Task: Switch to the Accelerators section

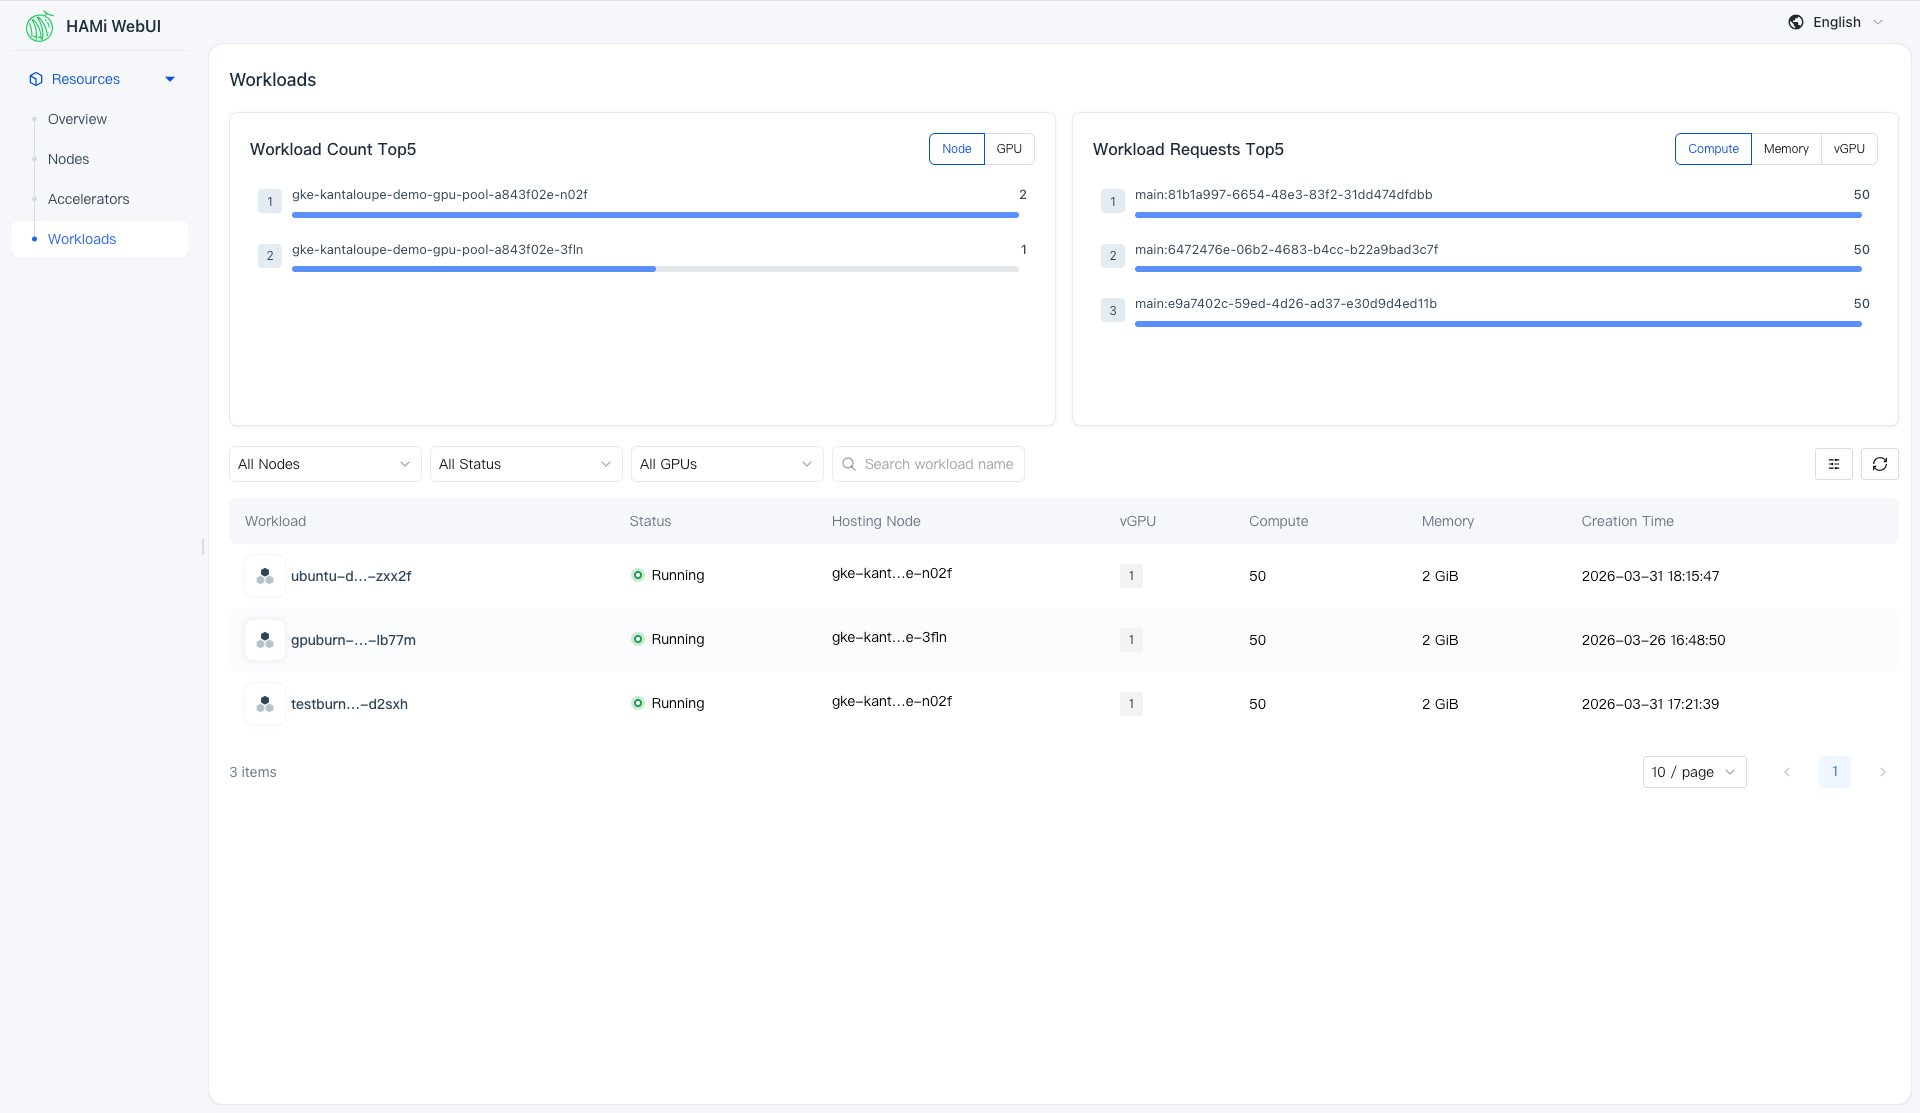Action: (88, 198)
